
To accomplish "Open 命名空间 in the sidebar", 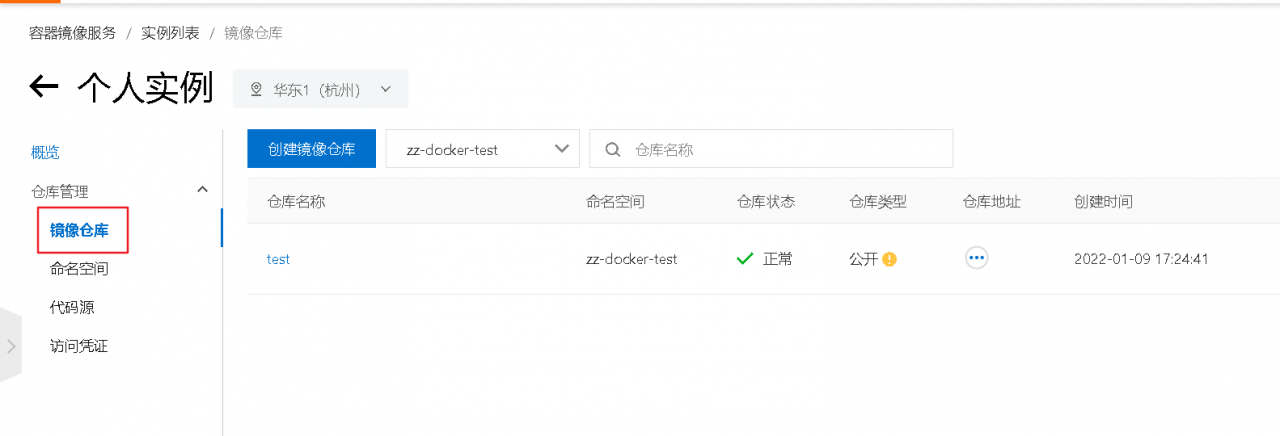I will [x=79, y=269].
